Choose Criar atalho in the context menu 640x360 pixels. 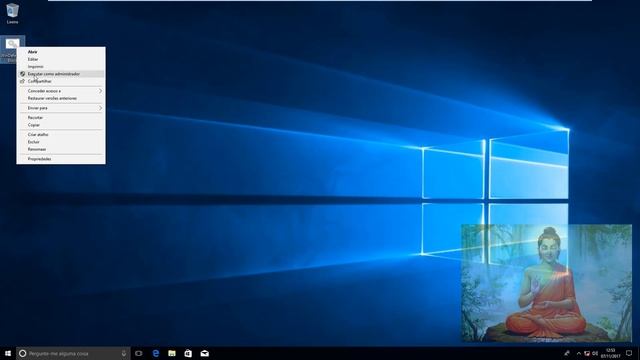pos(60,134)
